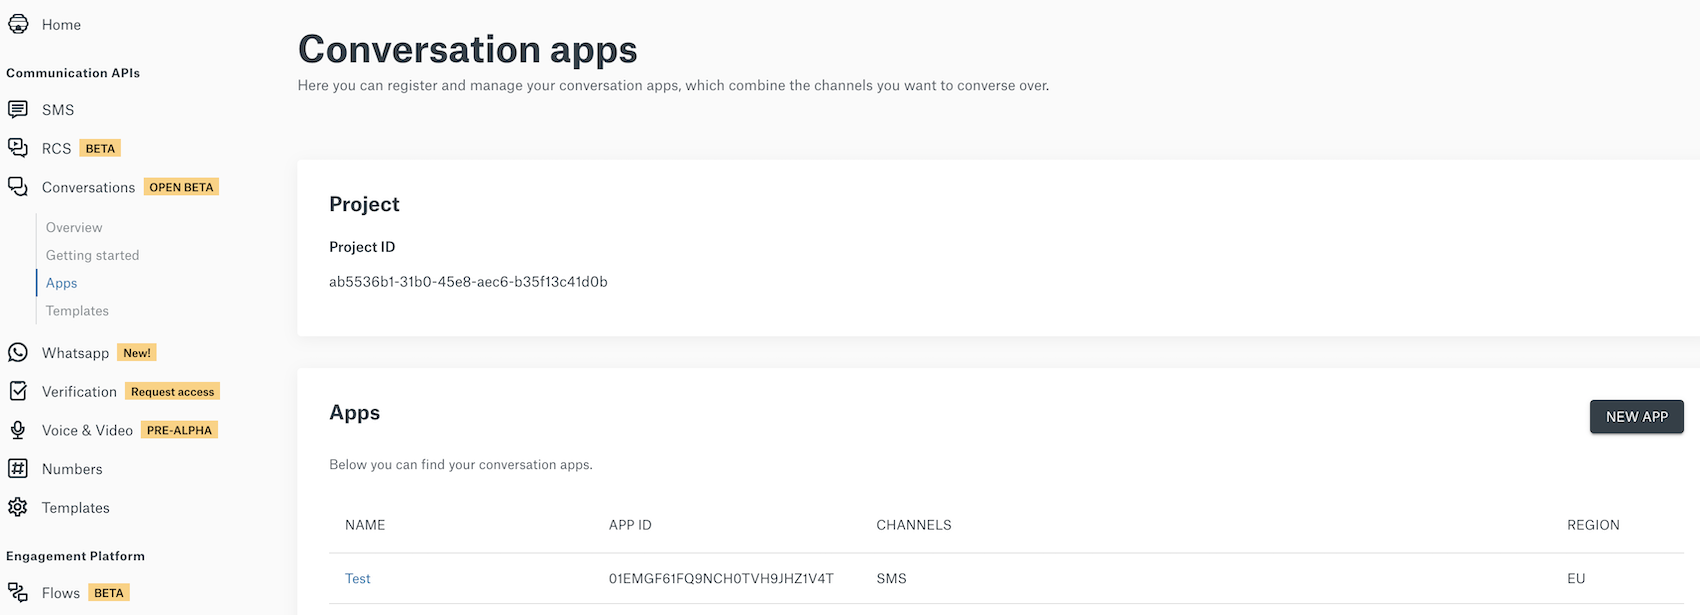Go to the Getting started page
The height and width of the screenshot is (615, 1700).
pyautogui.click(x=92, y=255)
